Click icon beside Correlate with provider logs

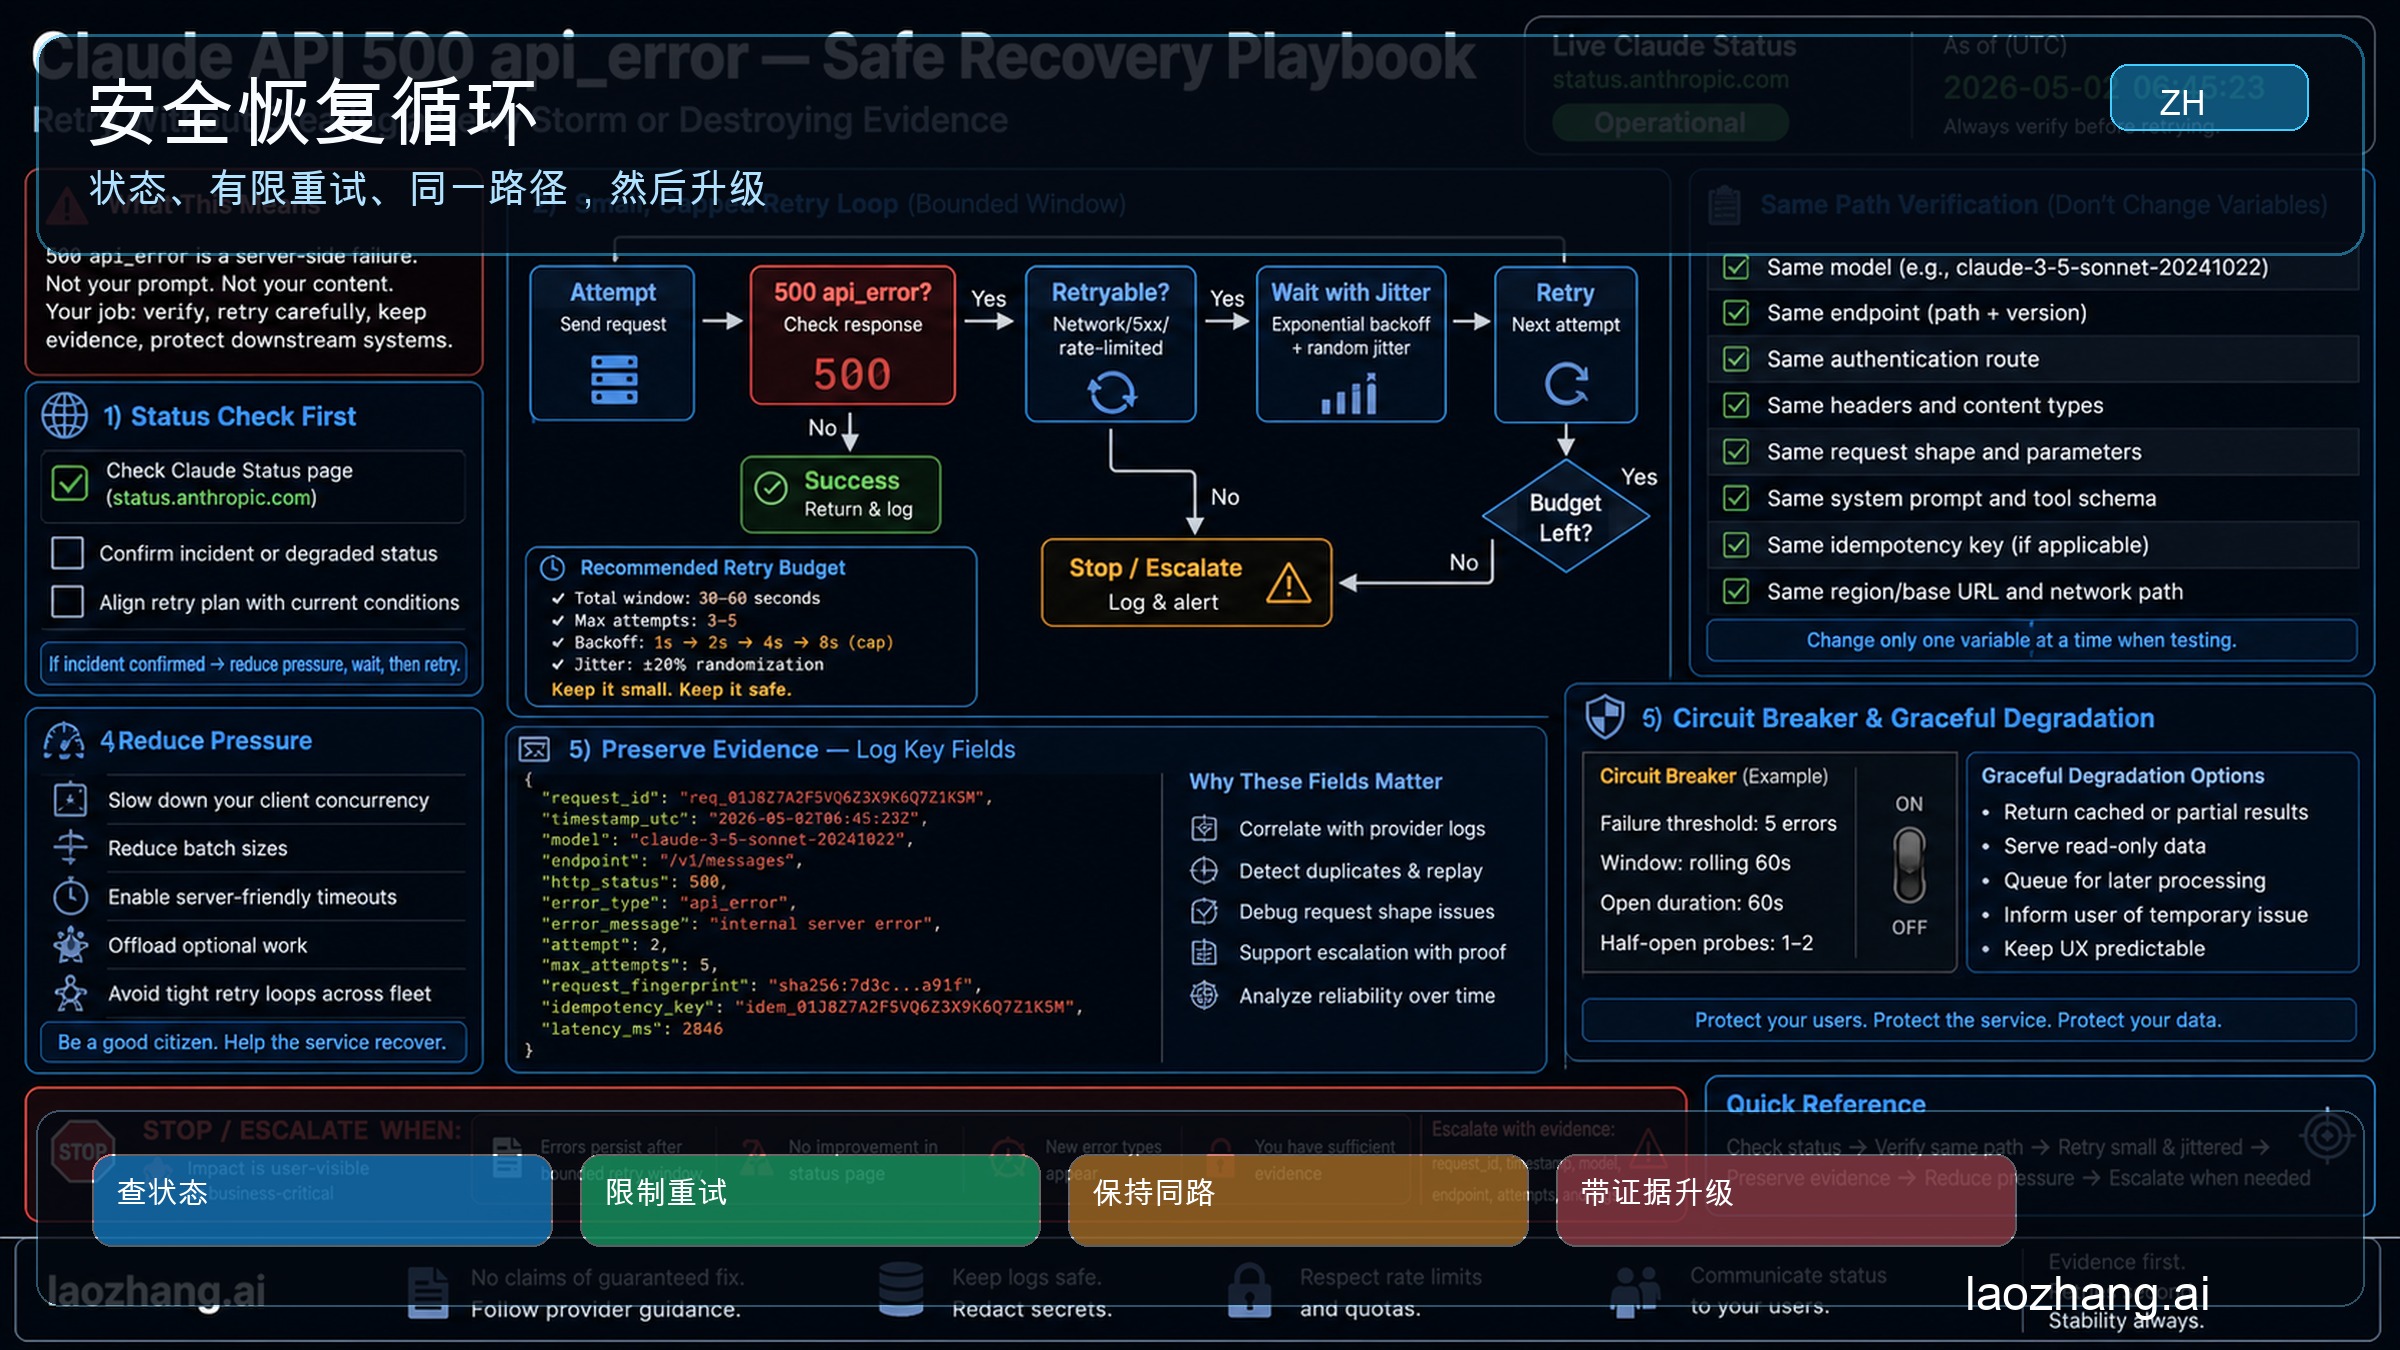[1204, 828]
